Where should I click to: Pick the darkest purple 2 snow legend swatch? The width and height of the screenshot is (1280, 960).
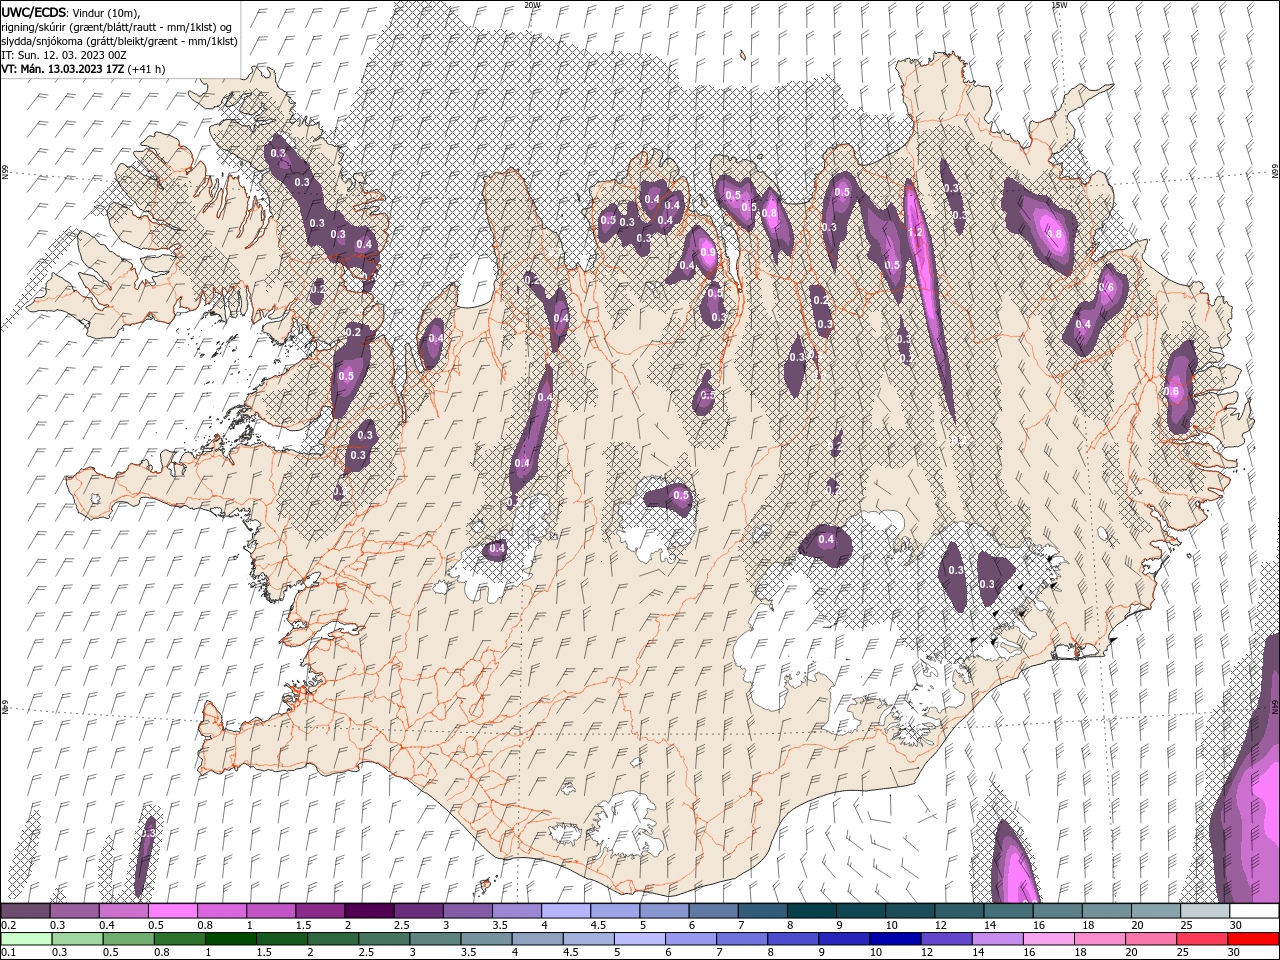369,911
